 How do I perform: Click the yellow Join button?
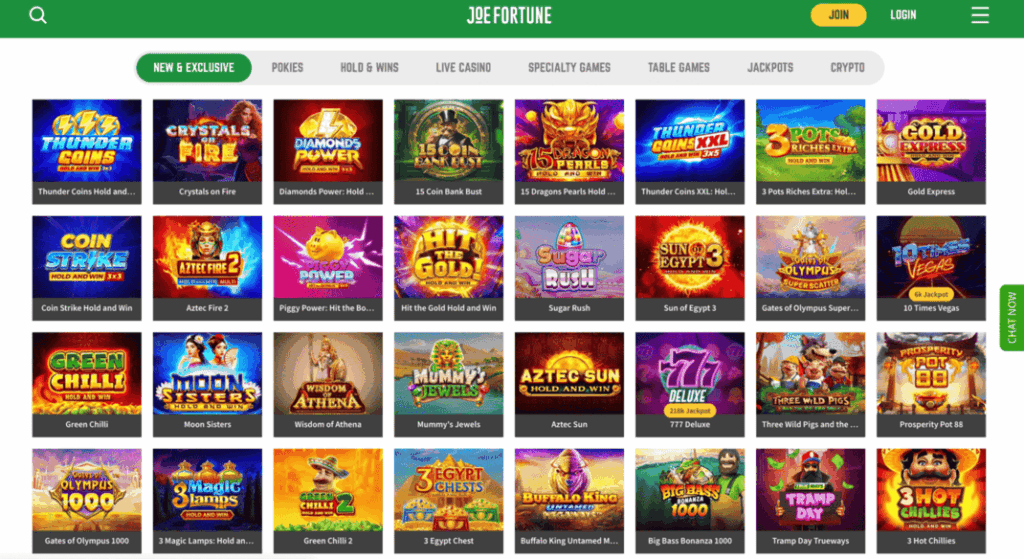pos(839,15)
